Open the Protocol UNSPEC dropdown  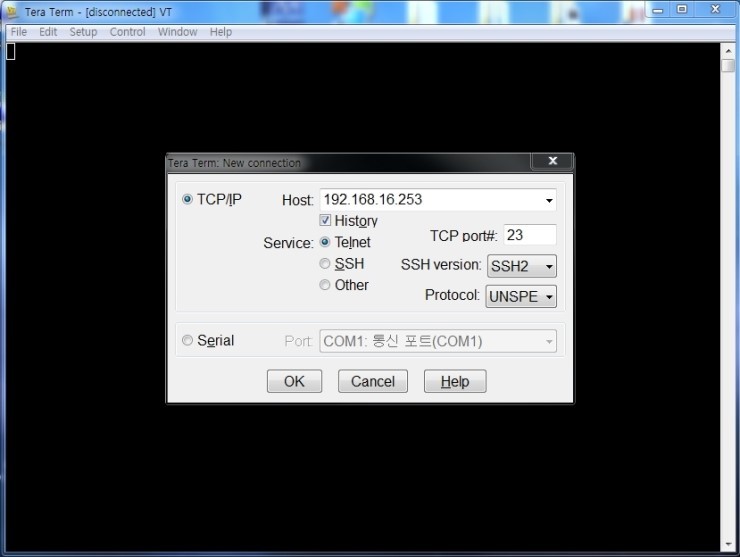521,296
